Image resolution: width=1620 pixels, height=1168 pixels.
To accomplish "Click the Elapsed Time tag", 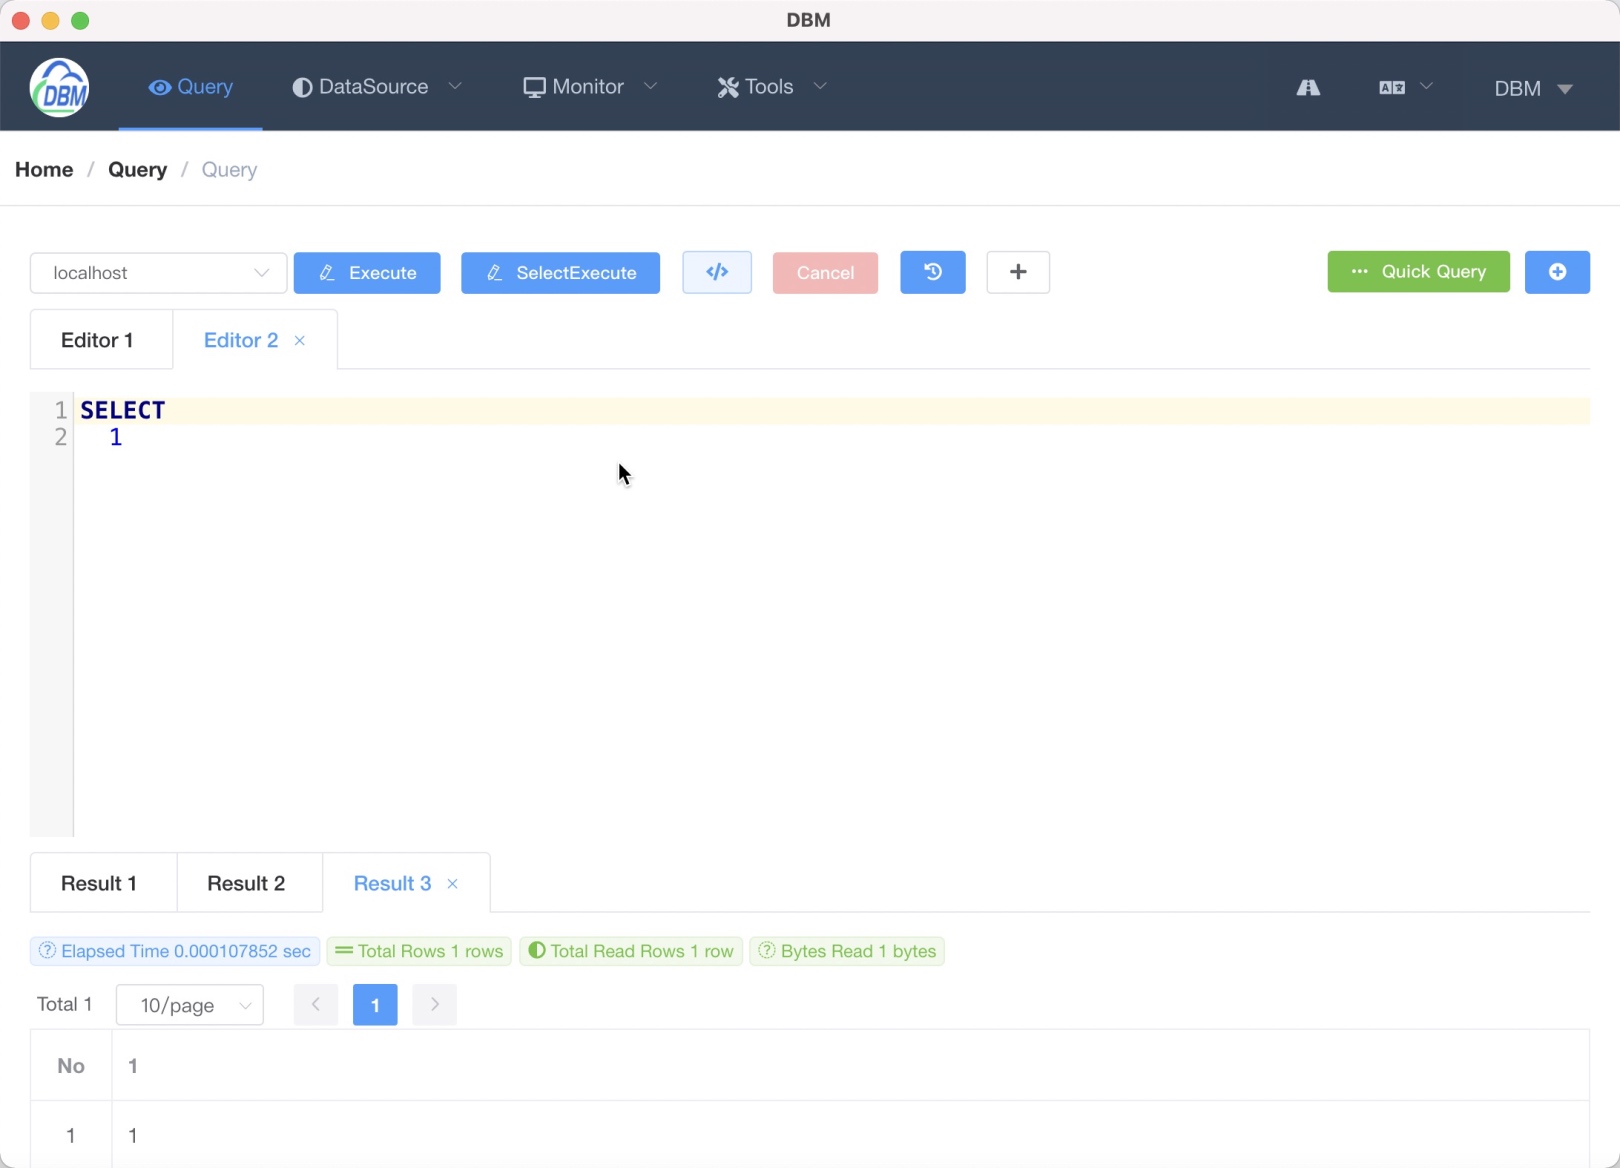I will pyautogui.click(x=175, y=951).
